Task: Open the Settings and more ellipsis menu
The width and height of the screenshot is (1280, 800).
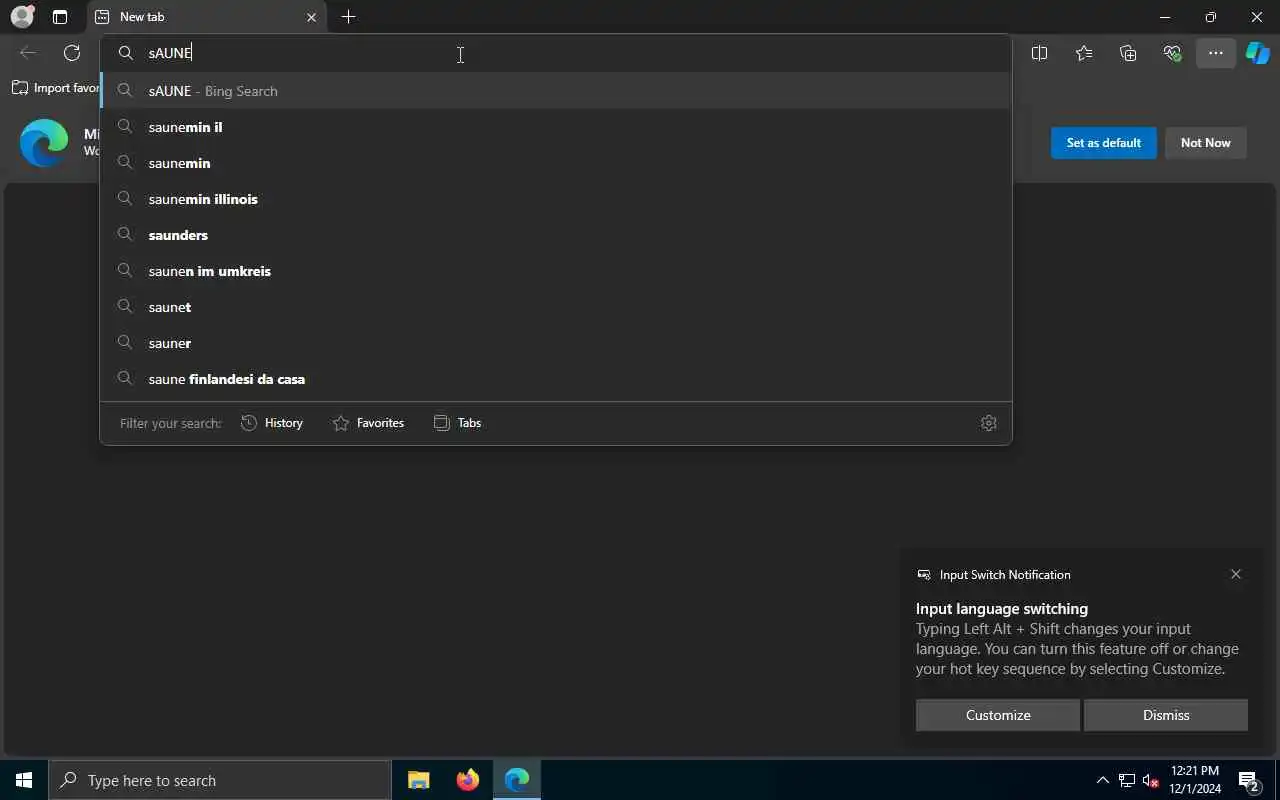Action: pos(1216,53)
